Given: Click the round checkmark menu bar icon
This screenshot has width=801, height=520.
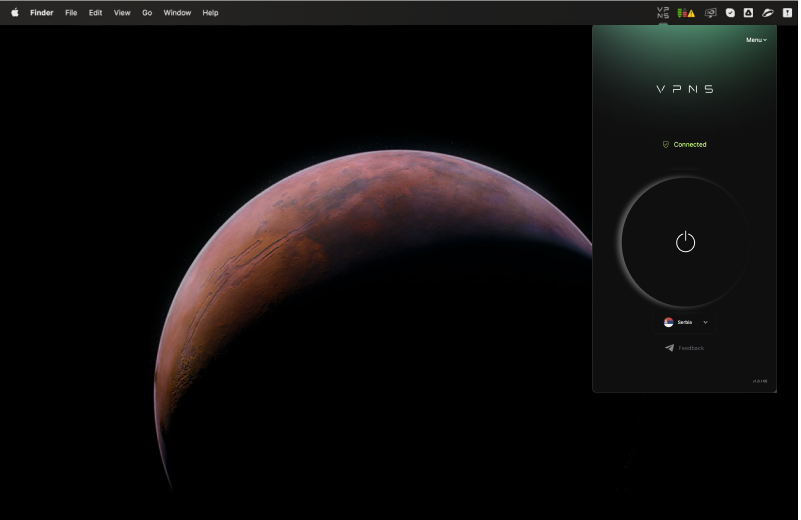Looking at the screenshot, I should [730, 13].
